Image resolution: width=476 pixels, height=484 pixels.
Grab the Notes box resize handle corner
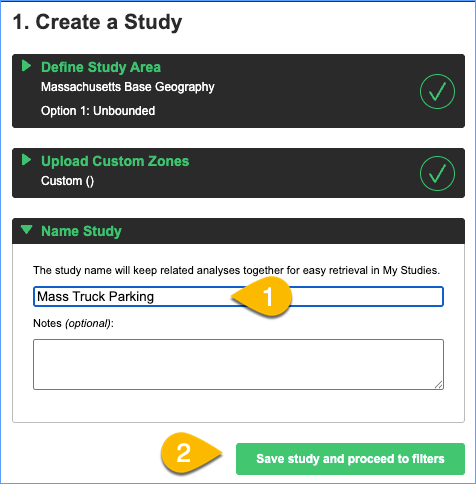click(439, 385)
